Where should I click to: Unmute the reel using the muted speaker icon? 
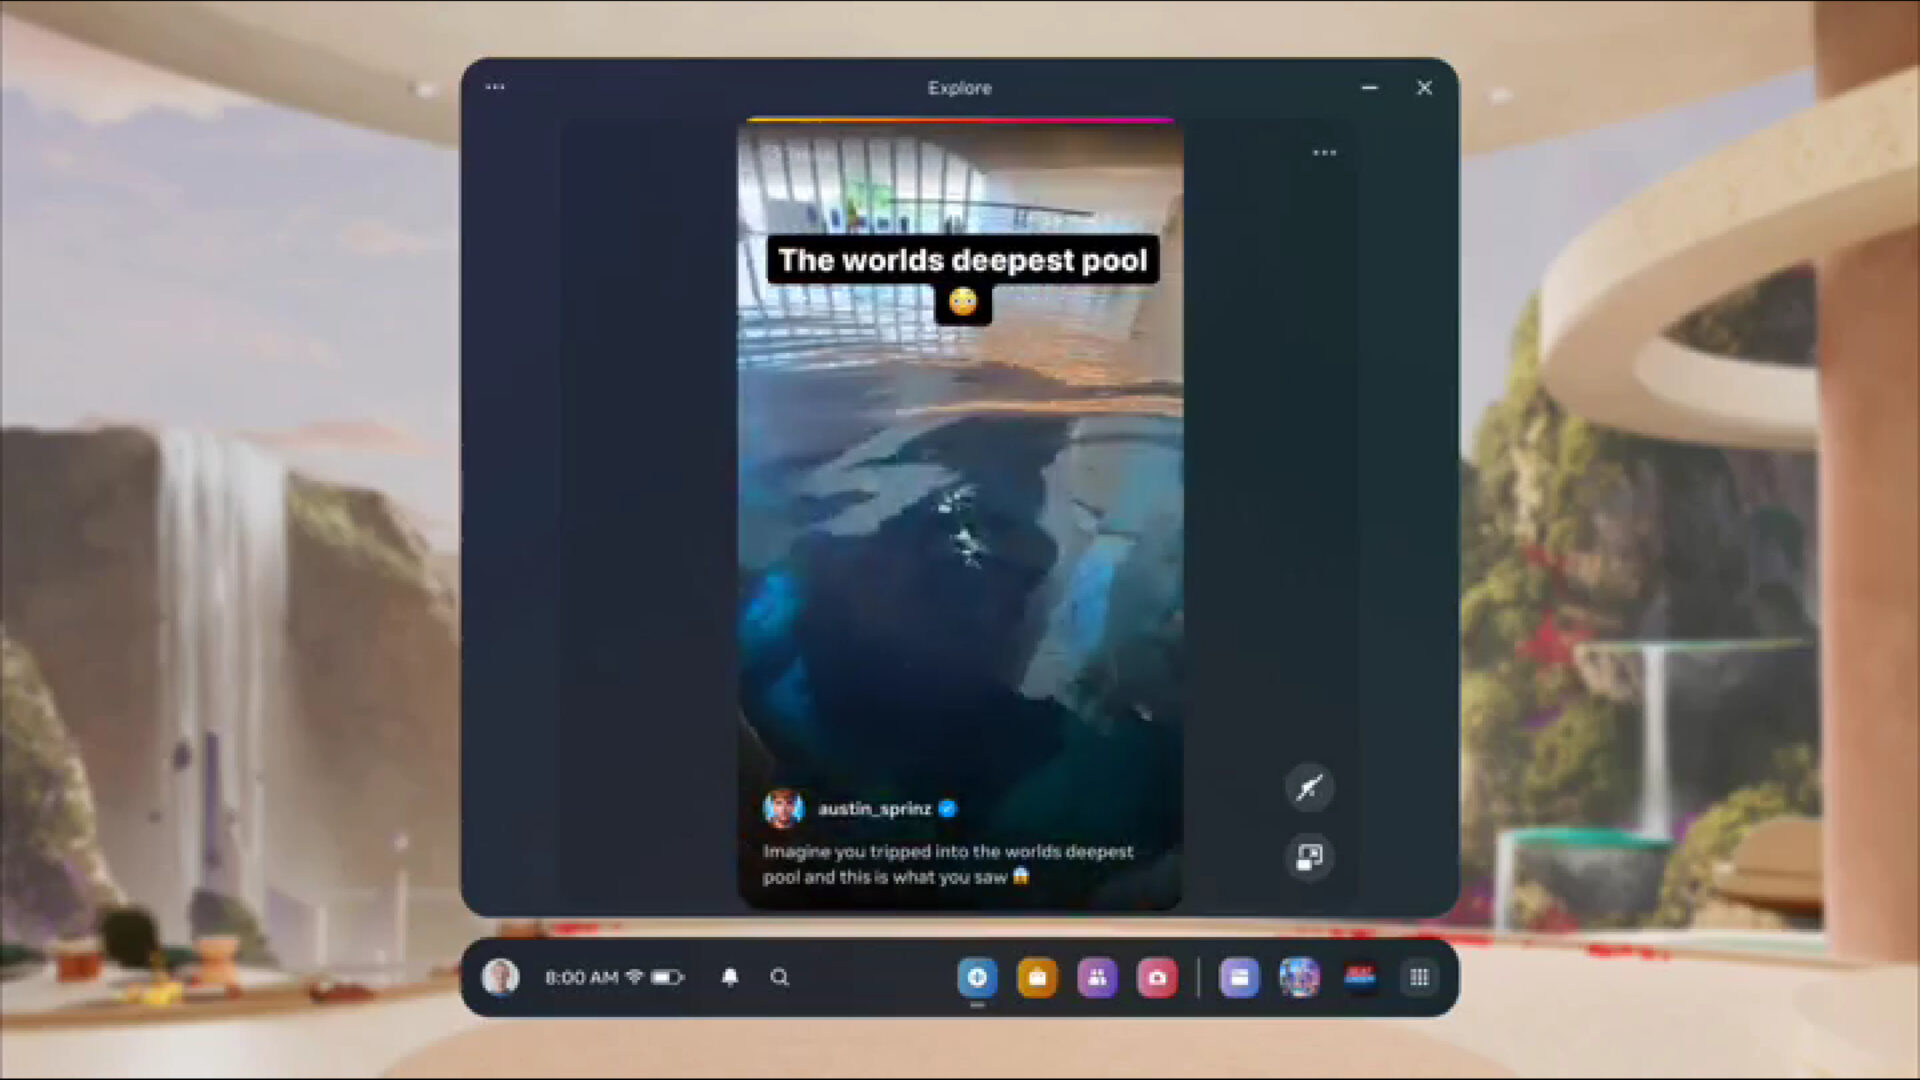1309,788
